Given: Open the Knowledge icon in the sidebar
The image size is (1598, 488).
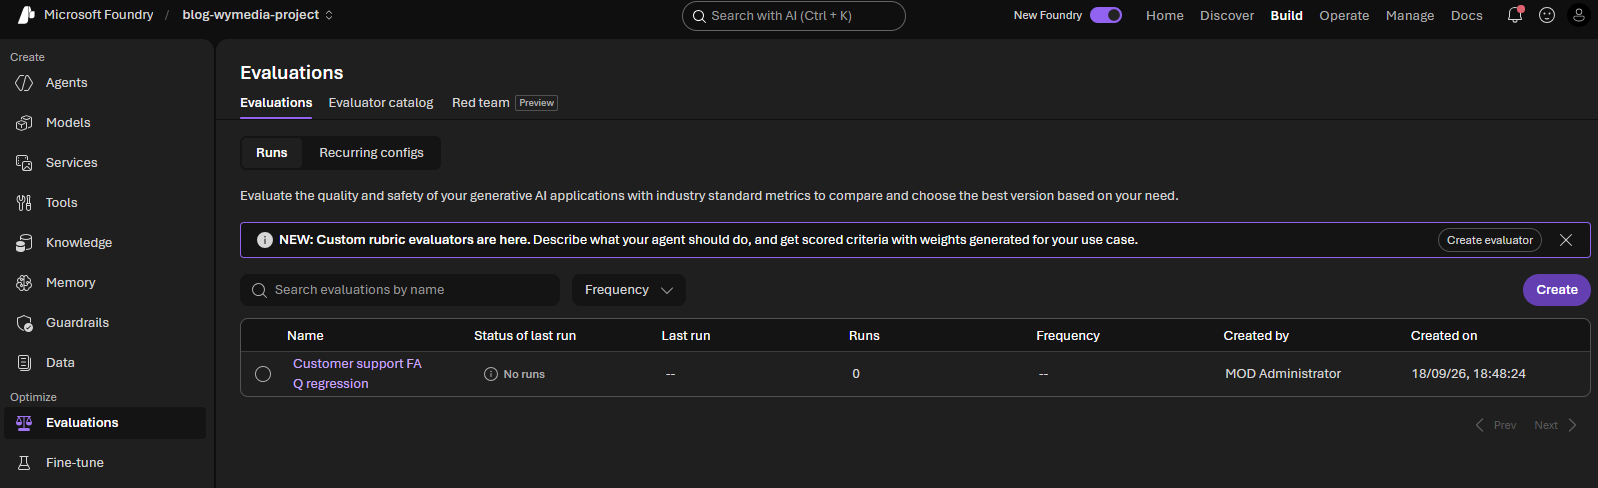Looking at the screenshot, I should coord(25,243).
